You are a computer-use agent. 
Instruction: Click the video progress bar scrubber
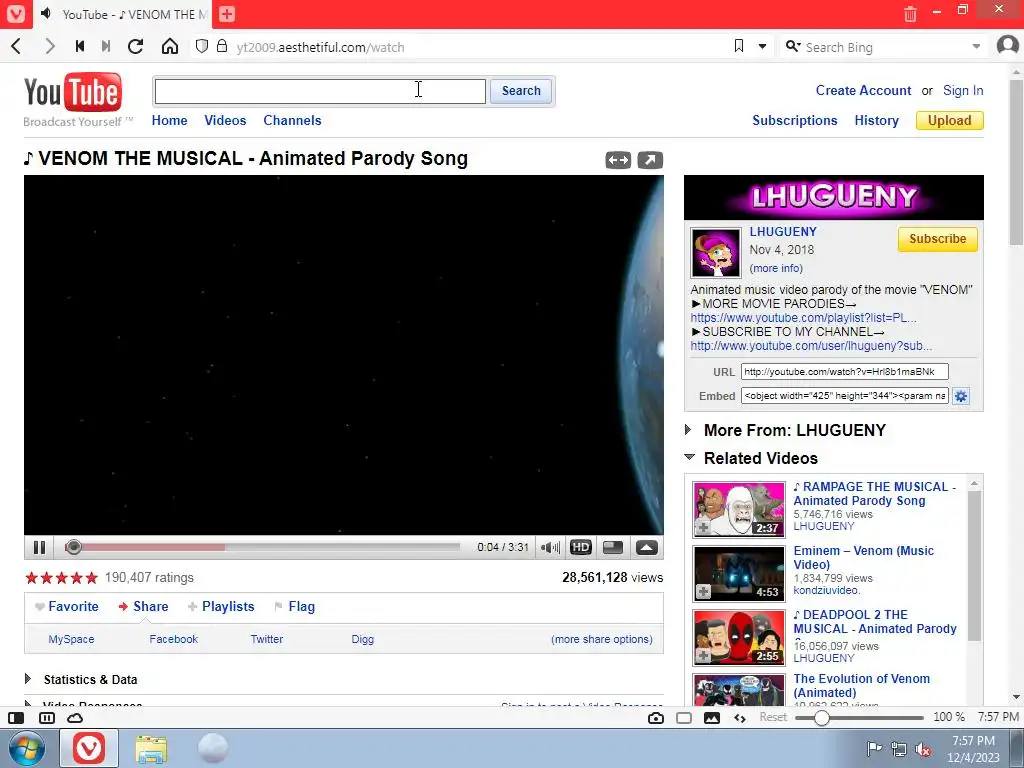tap(73, 547)
